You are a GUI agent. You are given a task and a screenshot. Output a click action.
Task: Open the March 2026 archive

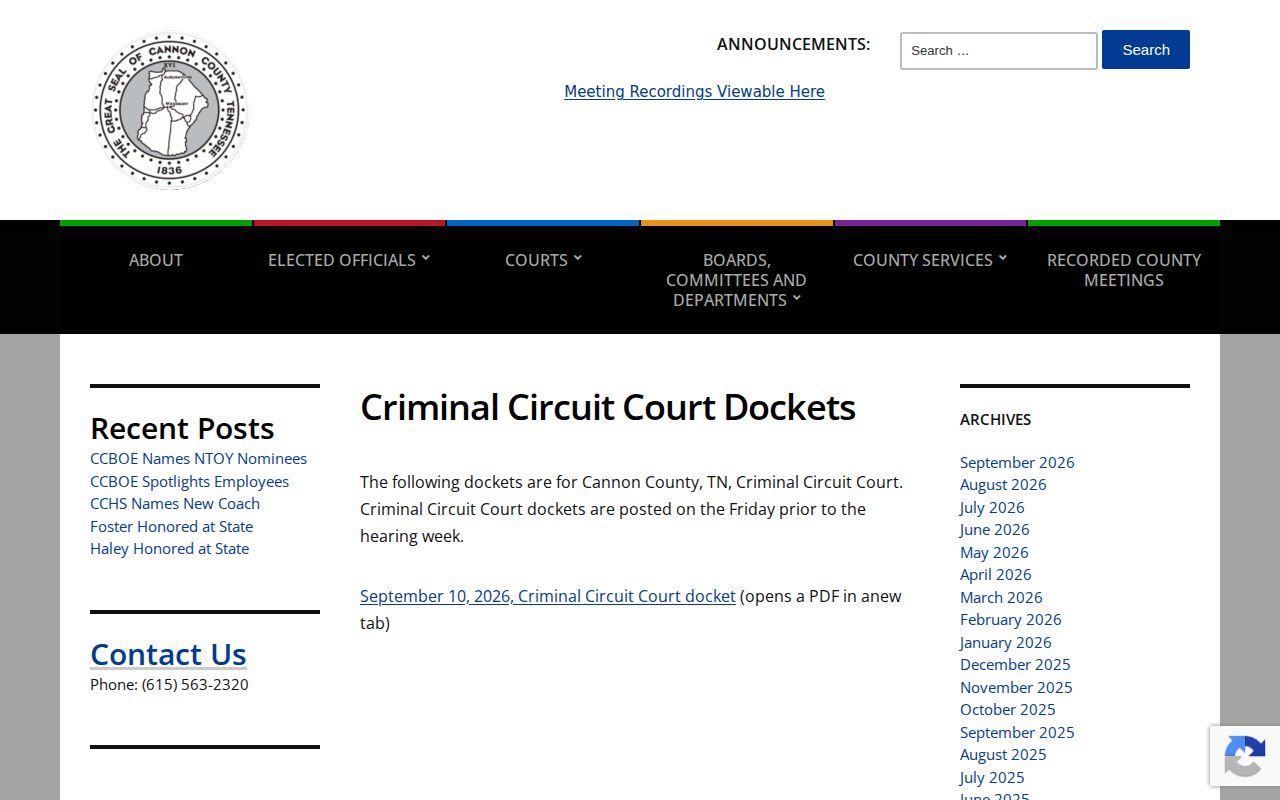coord(1001,597)
